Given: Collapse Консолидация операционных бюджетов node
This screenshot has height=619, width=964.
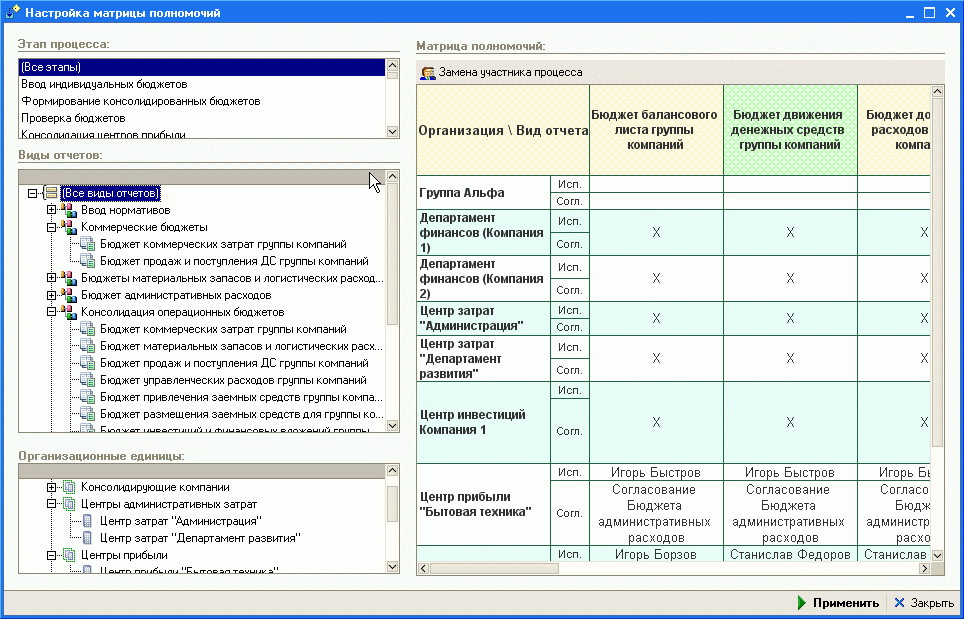Looking at the screenshot, I should pos(52,312).
